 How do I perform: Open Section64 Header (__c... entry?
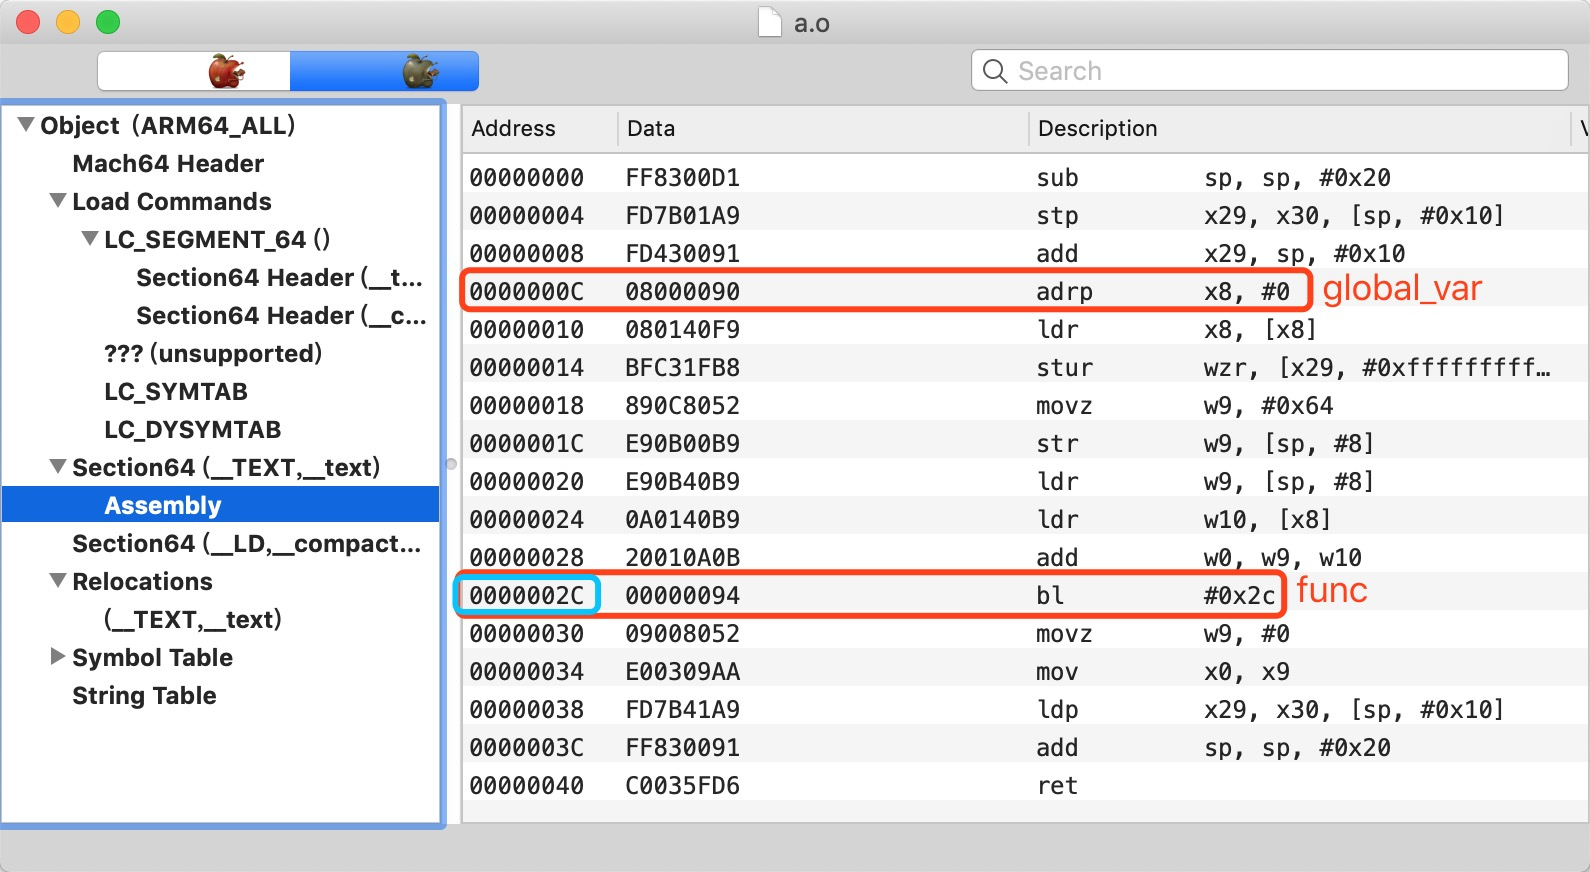(x=281, y=315)
